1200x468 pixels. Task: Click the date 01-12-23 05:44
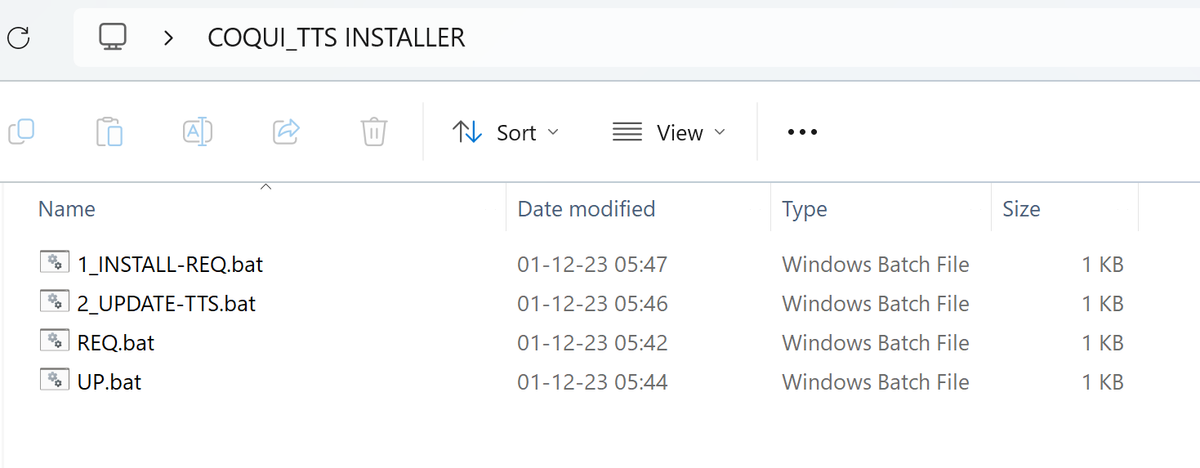[592, 382]
